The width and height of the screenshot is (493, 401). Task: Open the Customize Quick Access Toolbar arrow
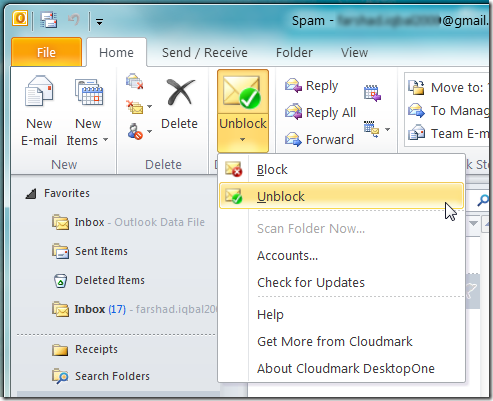point(99,22)
